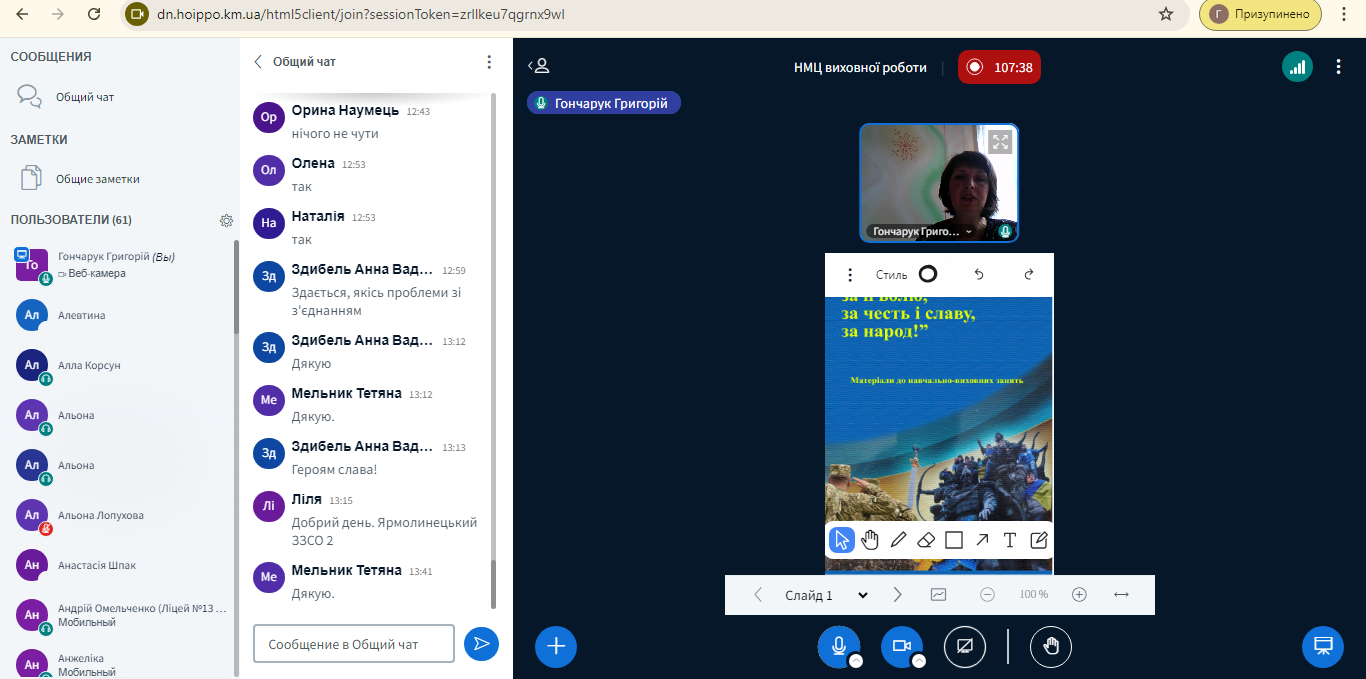Go to next slide arrow
Screen dimensions: 1366x679
(897, 595)
